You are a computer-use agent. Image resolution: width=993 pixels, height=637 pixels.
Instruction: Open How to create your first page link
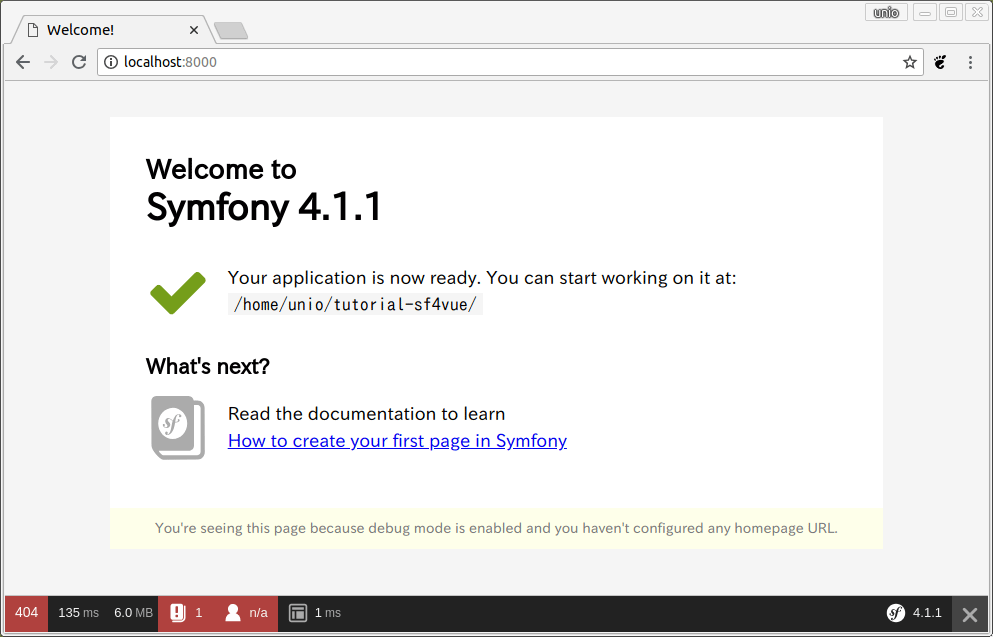coord(397,441)
